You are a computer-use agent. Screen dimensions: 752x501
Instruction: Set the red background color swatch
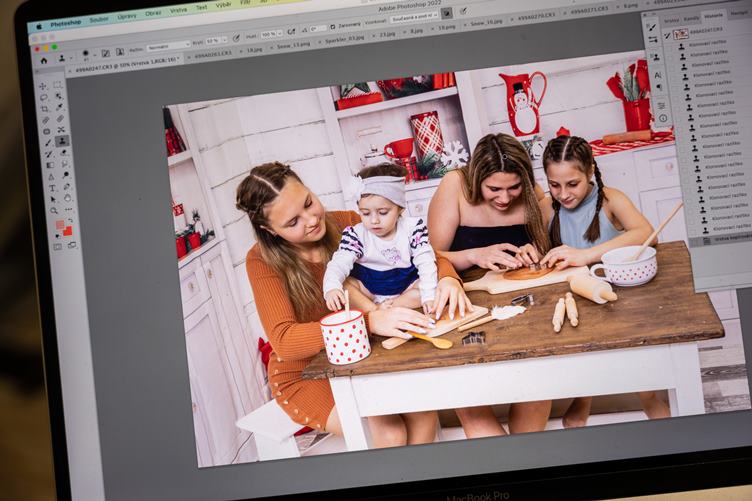click(x=68, y=231)
